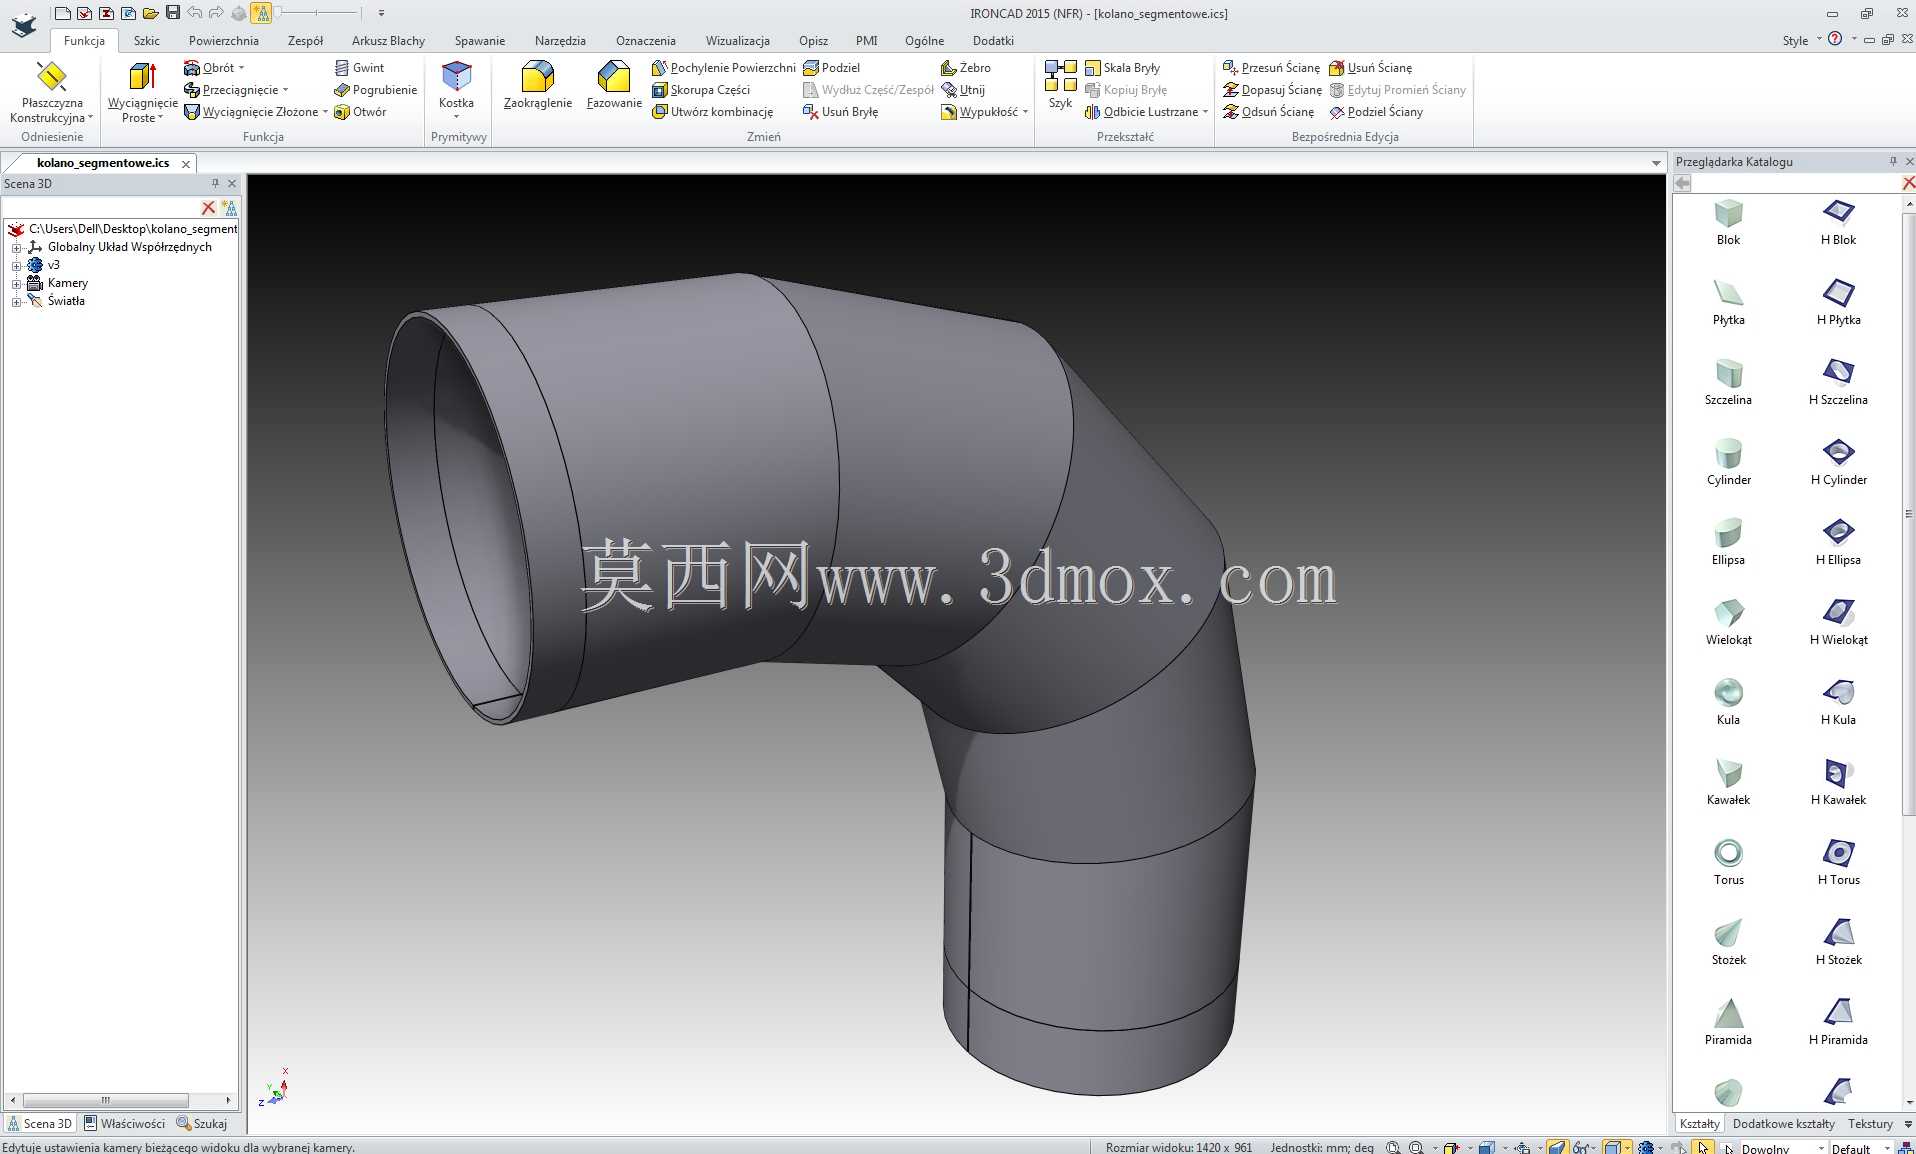Add a Żebro rib feature
Image resolution: width=1916 pixels, height=1154 pixels.
click(965, 68)
